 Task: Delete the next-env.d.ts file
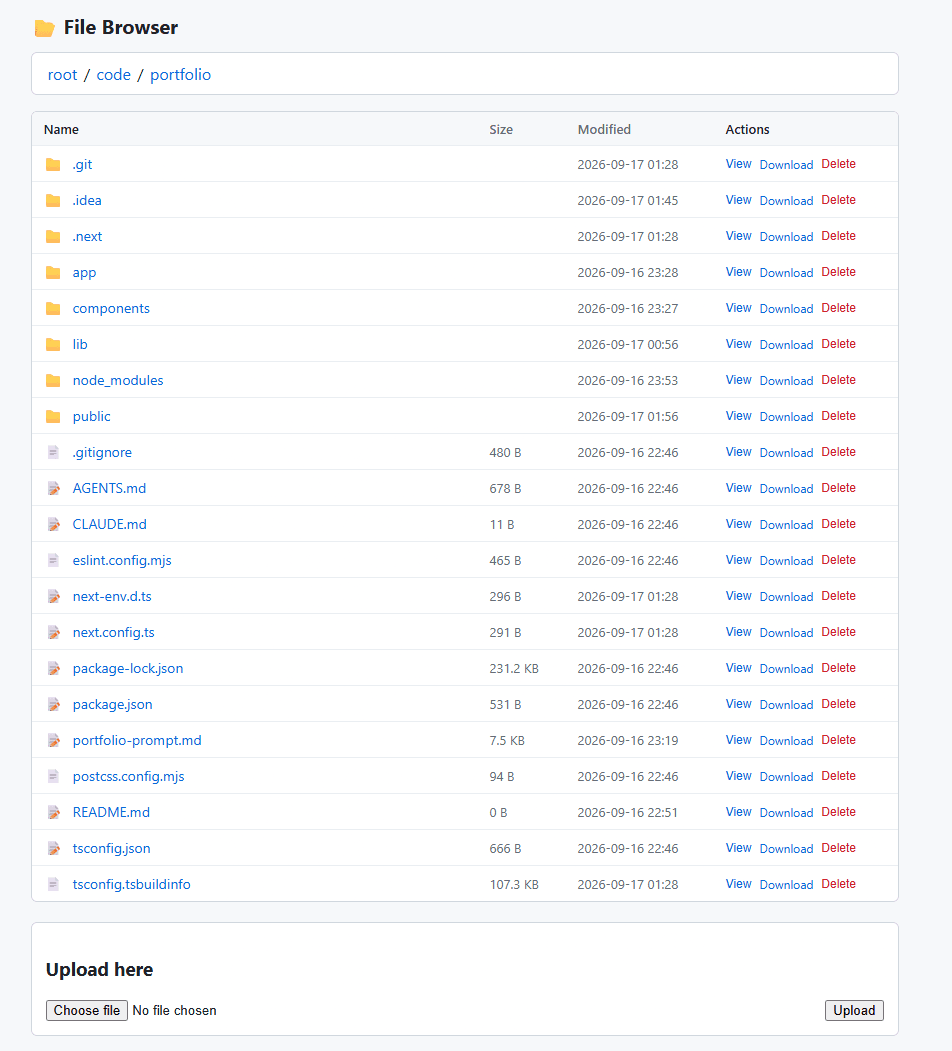tap(839, 596)
